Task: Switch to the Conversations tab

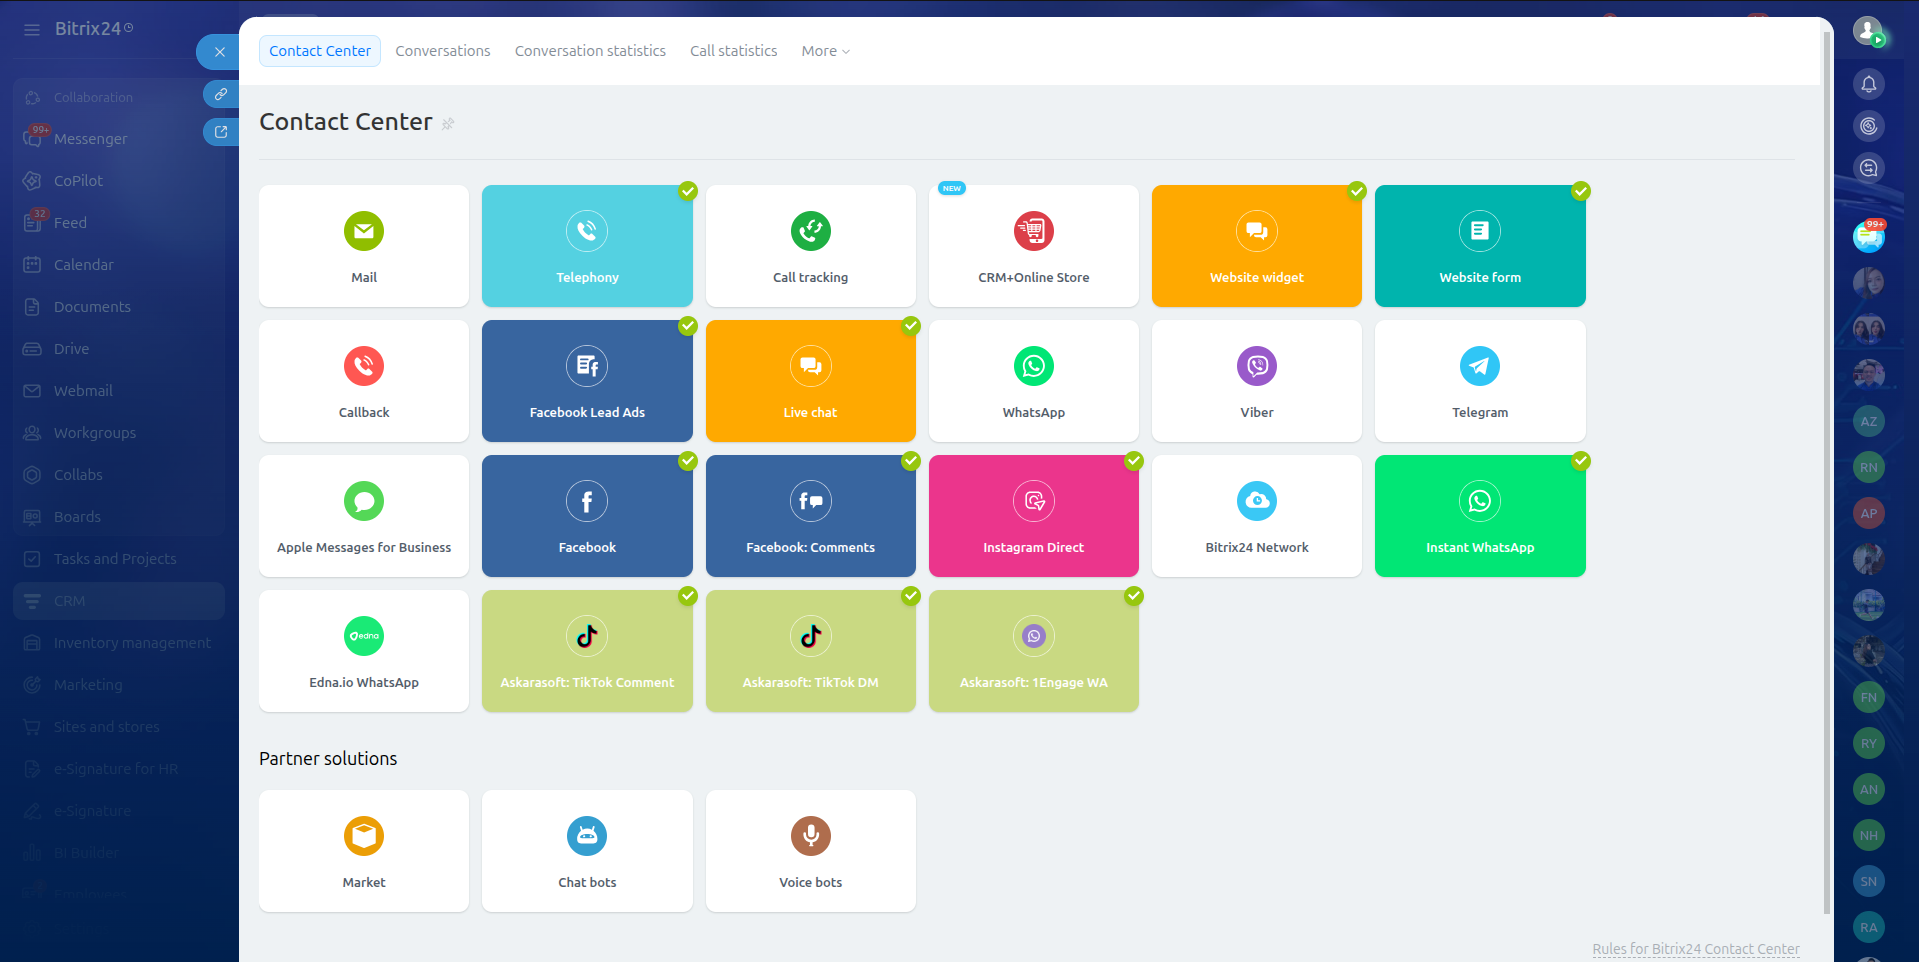Action: 443,51
